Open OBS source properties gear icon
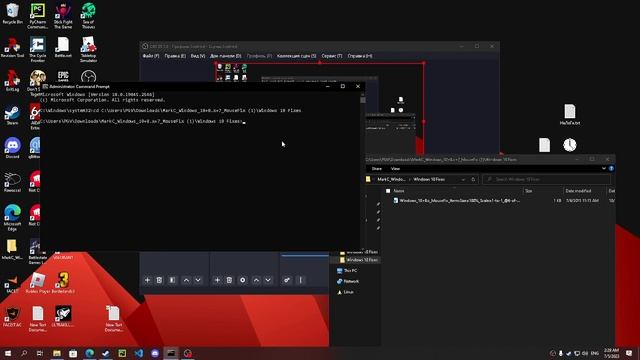 point(242,280)
